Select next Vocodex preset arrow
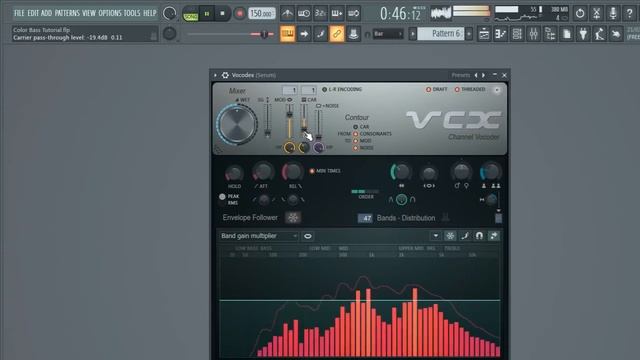This screenshot has width=640, height=360. point(484,75)
